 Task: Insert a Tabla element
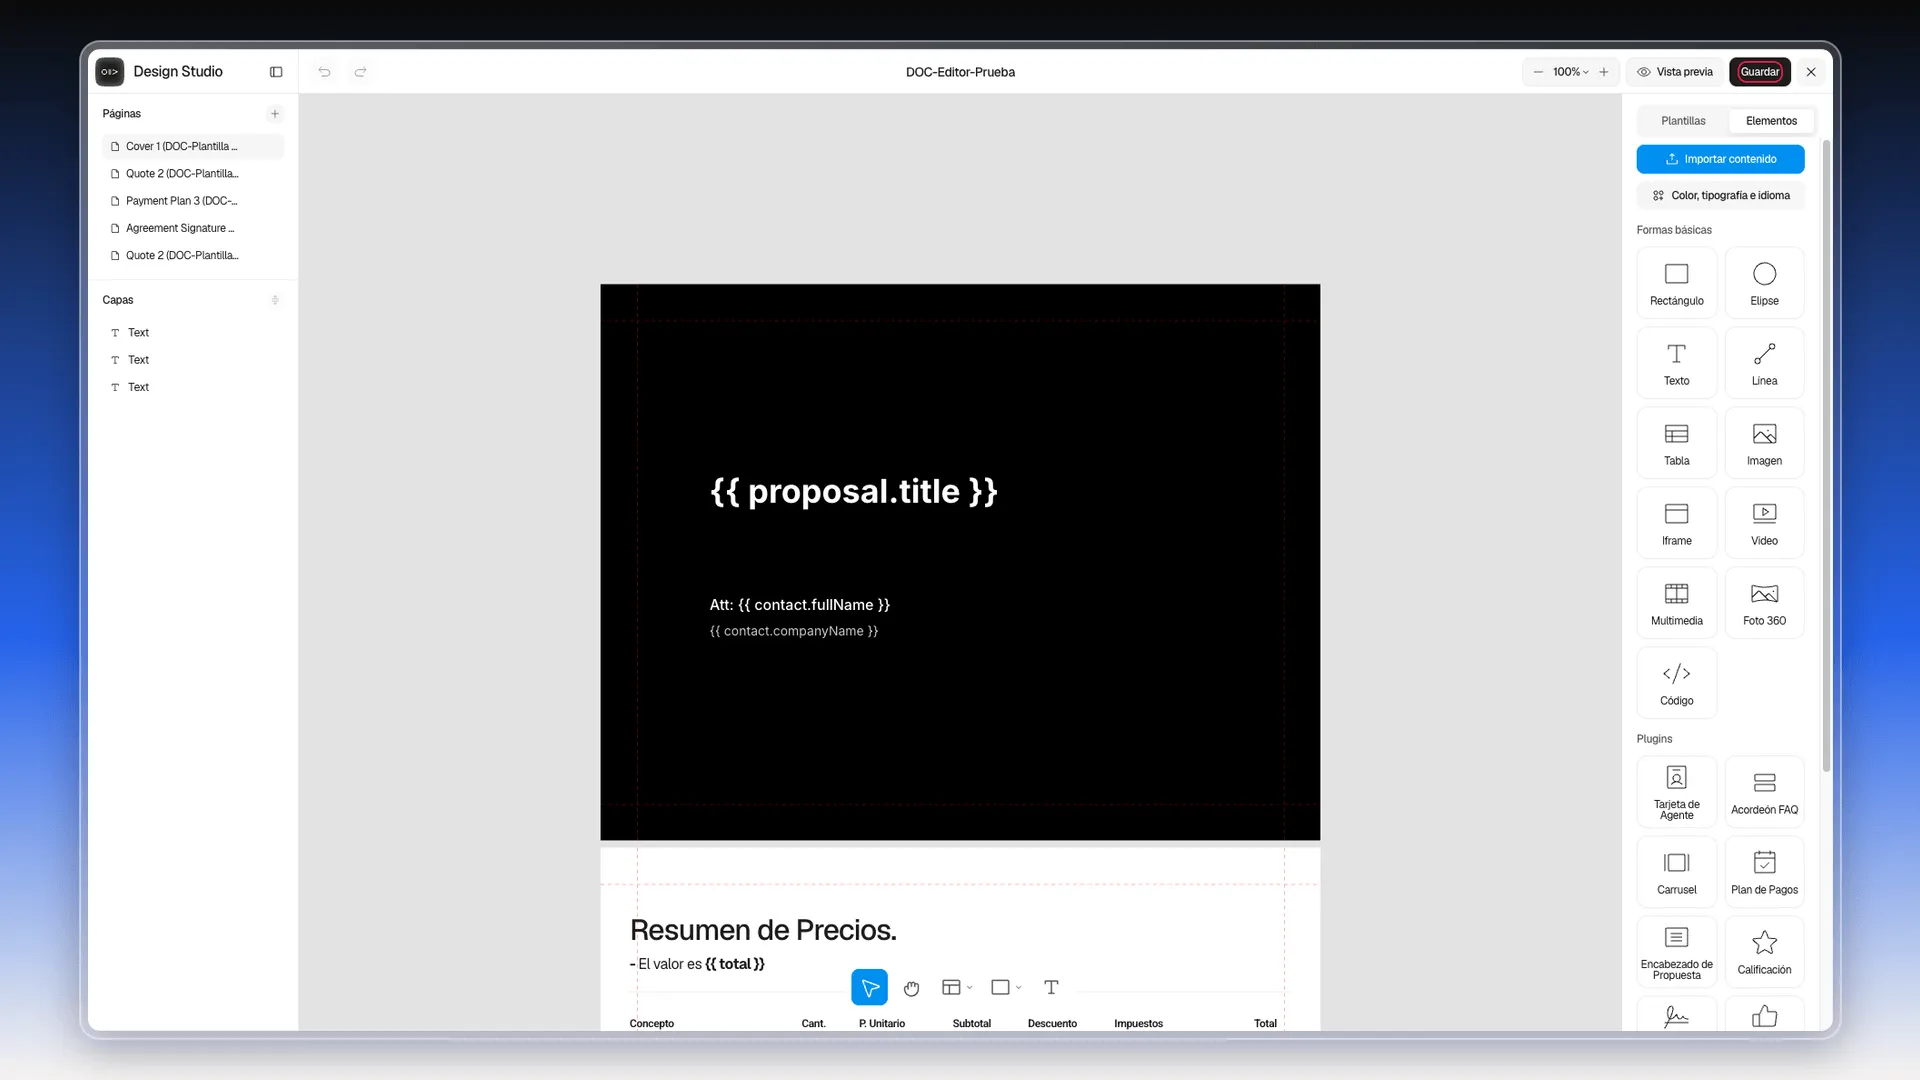pos(1676,443)
